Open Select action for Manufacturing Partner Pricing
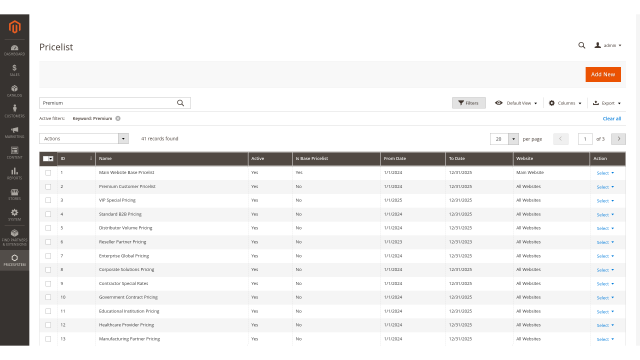 pos(605,339)
